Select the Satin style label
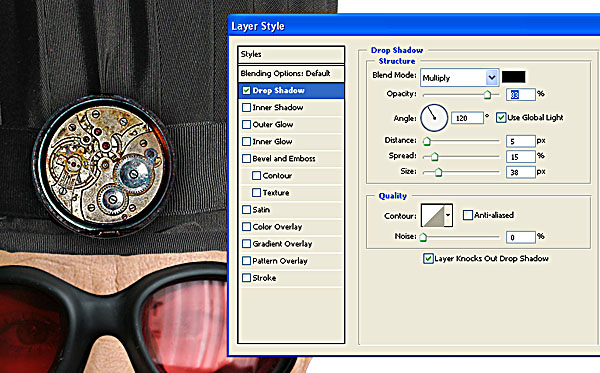This screenshot has width=600, height=373. [261, 210]
